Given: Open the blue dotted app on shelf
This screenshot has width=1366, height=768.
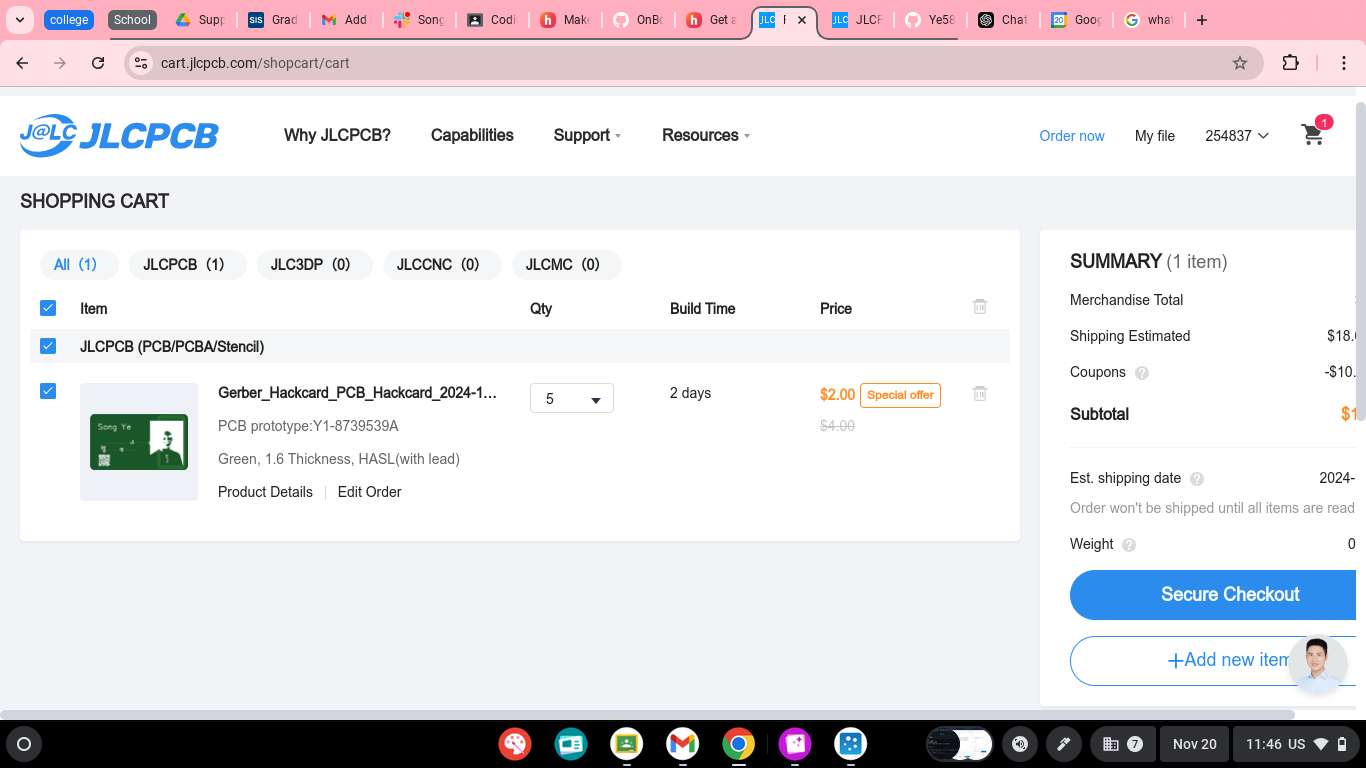Looking at the screenshot, I should [851, 744].
